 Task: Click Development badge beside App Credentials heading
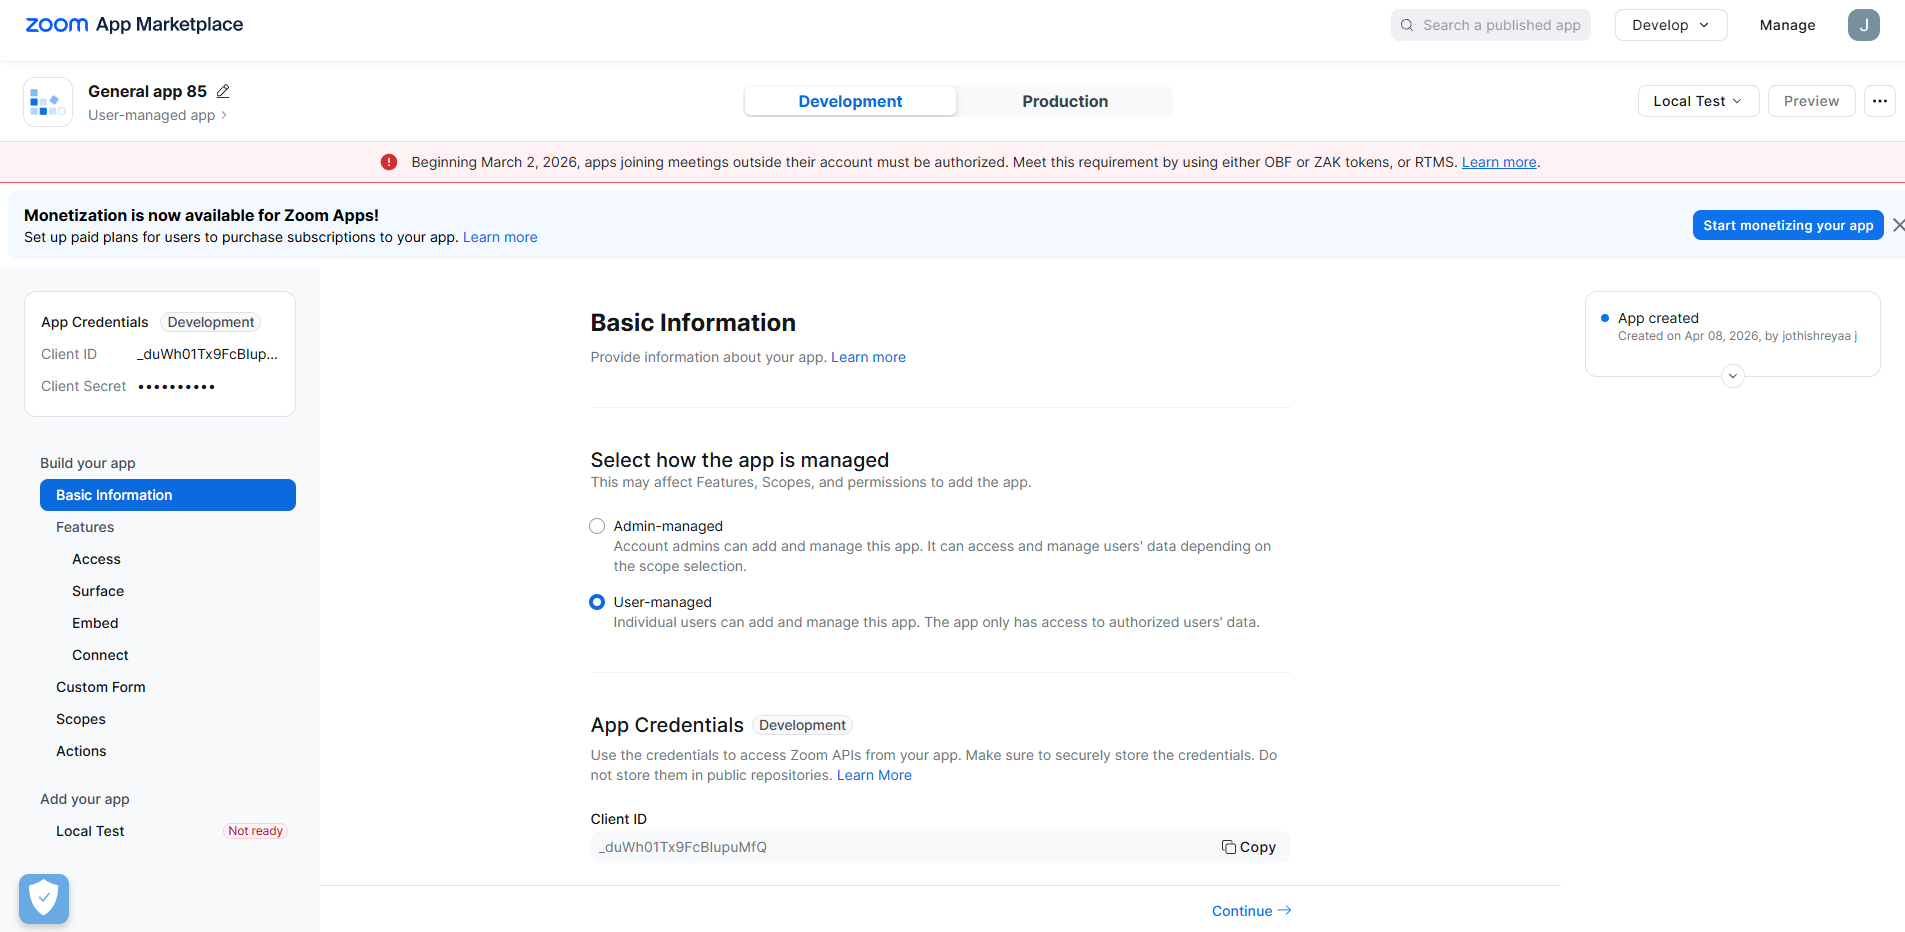click(802, 725)
